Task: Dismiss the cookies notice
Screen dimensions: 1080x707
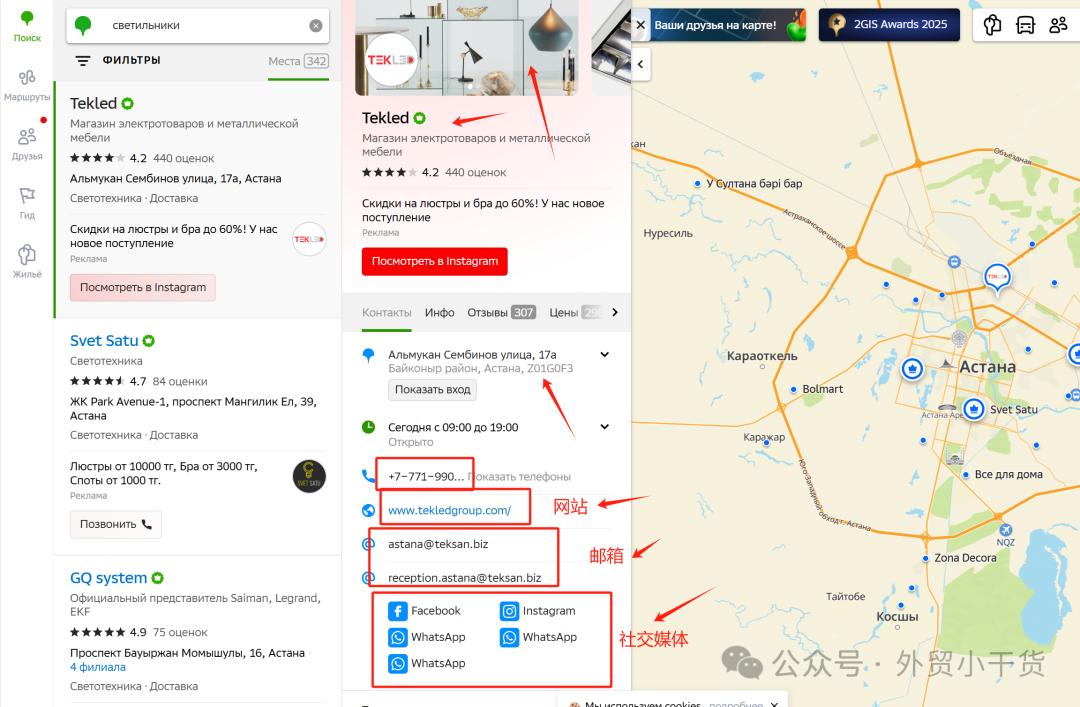Action: (774, 704)
